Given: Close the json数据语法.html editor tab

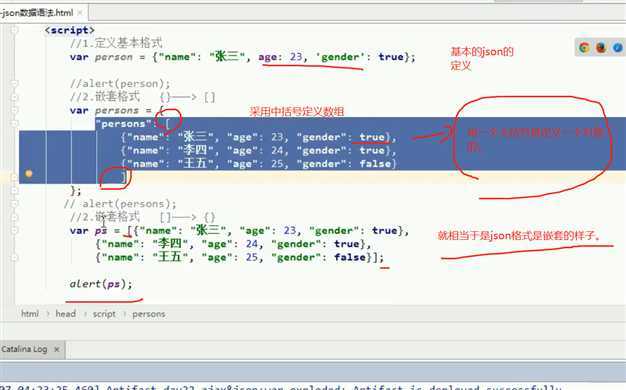Looking at the screenshot, I should [x=80, y=13].
